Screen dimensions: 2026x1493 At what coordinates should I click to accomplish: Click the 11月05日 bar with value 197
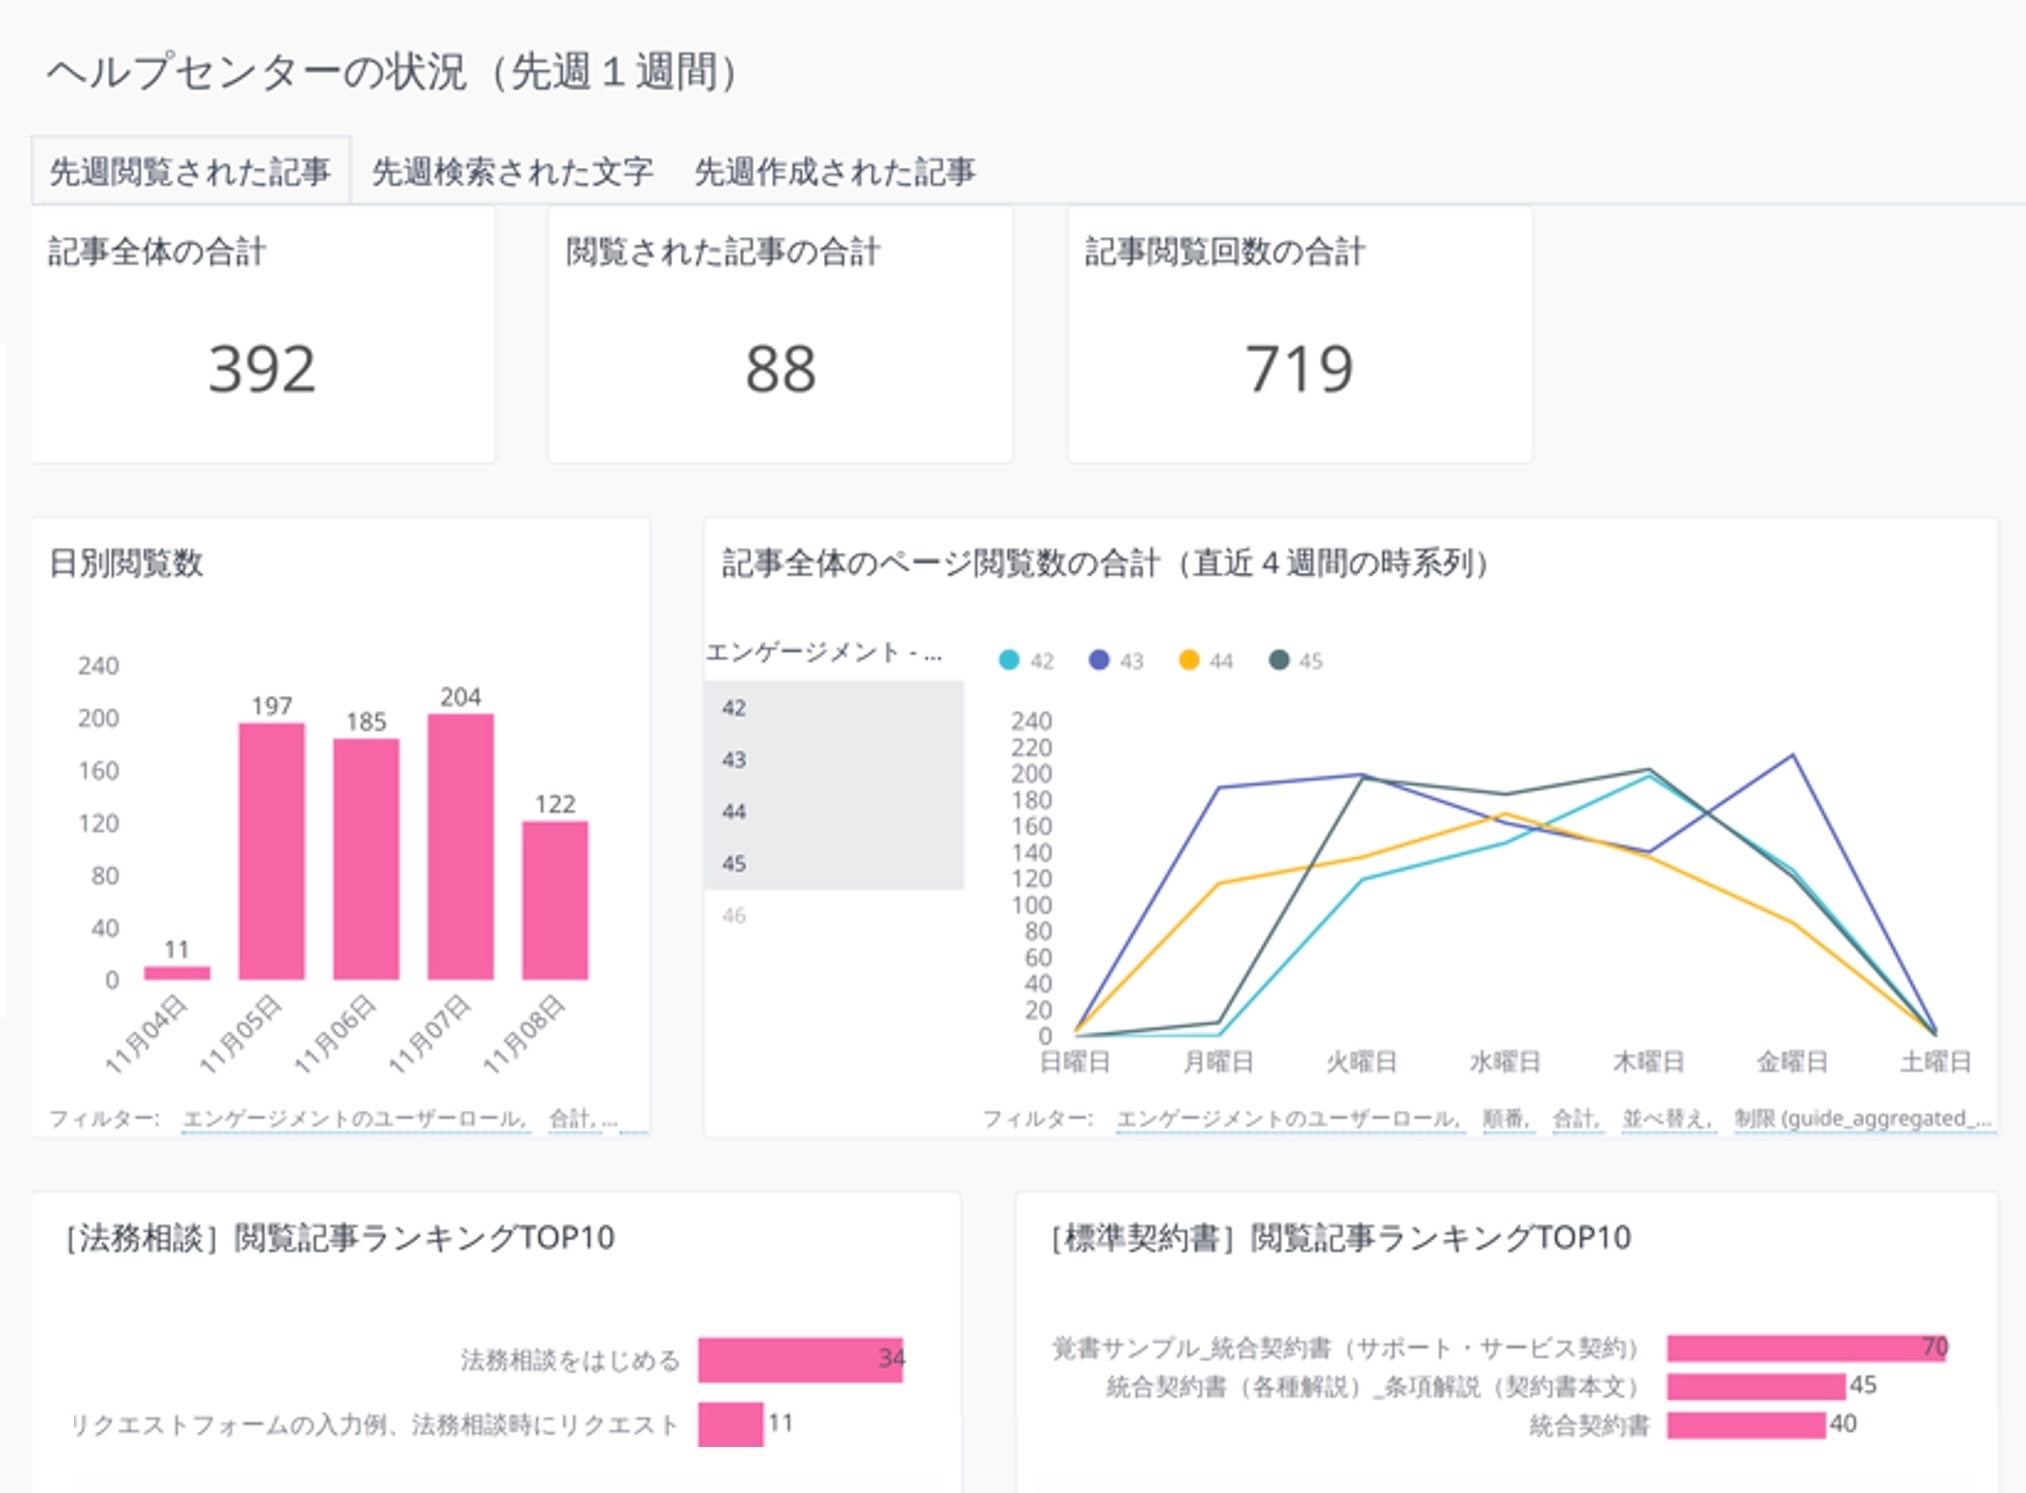tap(271, 851)
